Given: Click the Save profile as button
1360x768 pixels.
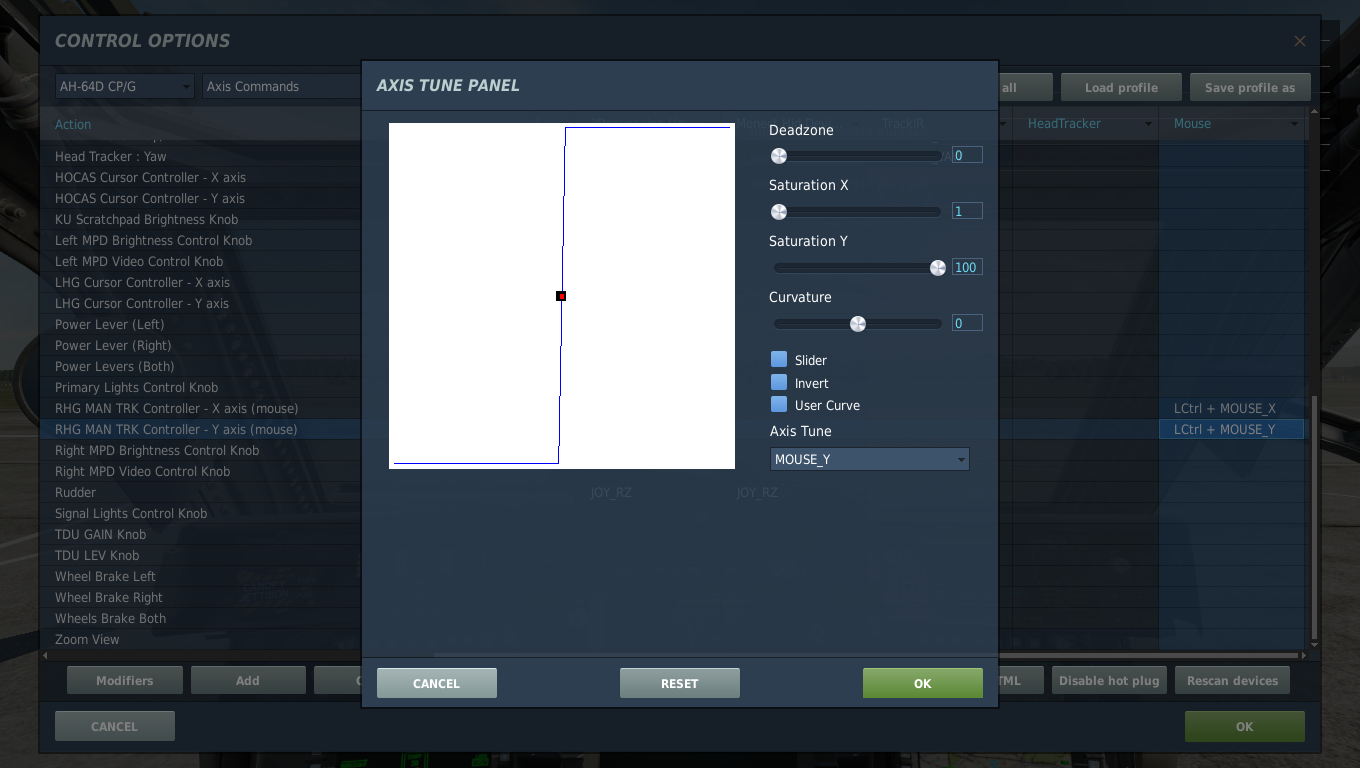Looking at the screenshot, I should click(x=1249, y=88).
